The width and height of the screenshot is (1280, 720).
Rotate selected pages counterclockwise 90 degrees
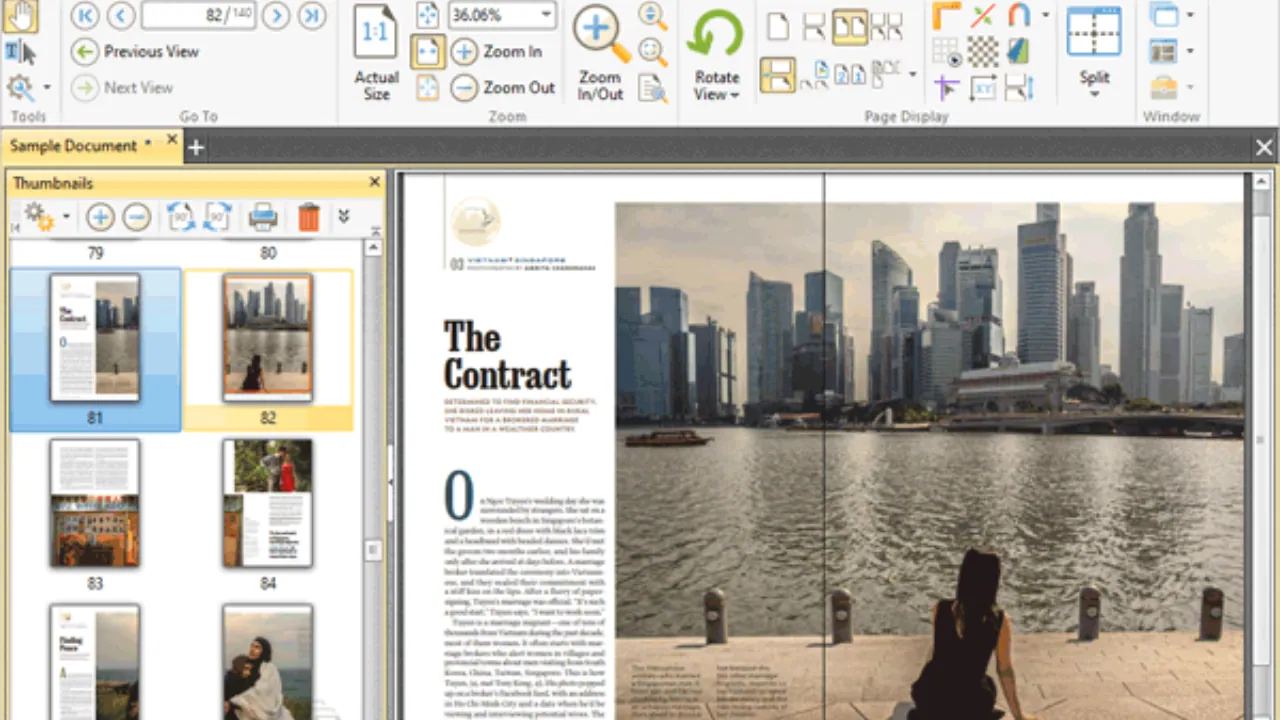[x=181, y=216]
